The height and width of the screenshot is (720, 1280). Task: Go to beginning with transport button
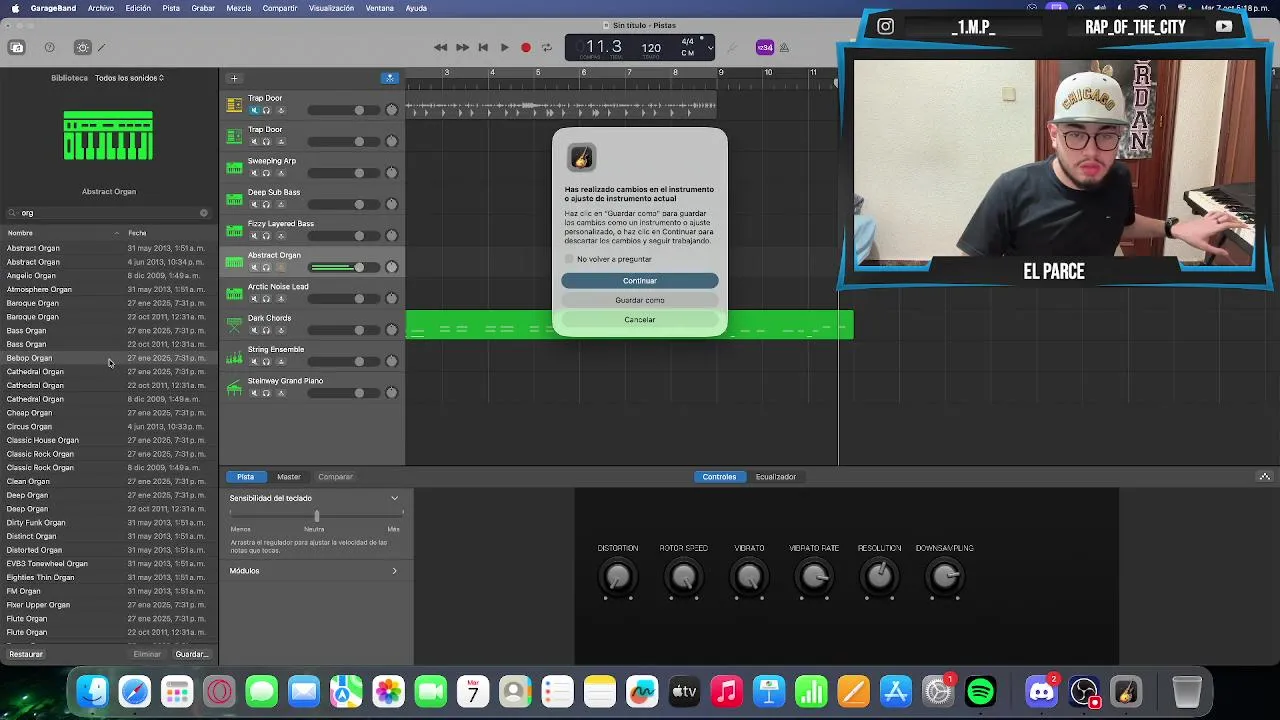pyautogui.click(x=483, y=47)
